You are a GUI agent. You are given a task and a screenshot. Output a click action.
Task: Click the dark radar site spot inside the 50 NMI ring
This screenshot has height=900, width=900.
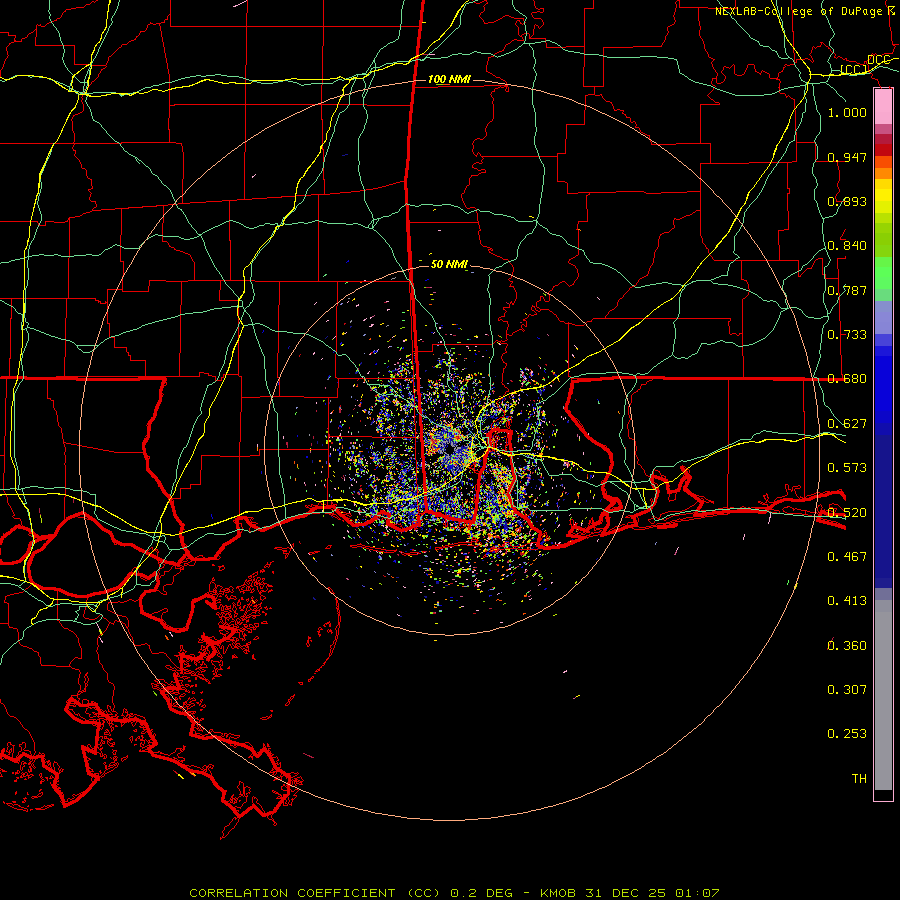pos(450,449)
